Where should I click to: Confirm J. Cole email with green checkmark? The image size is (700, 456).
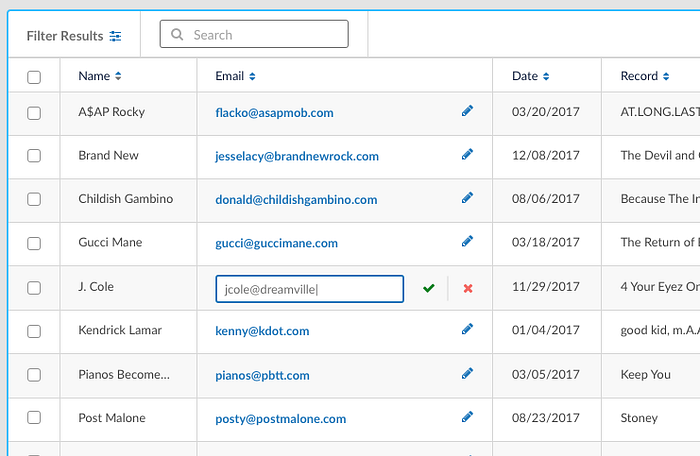point(429,289)
